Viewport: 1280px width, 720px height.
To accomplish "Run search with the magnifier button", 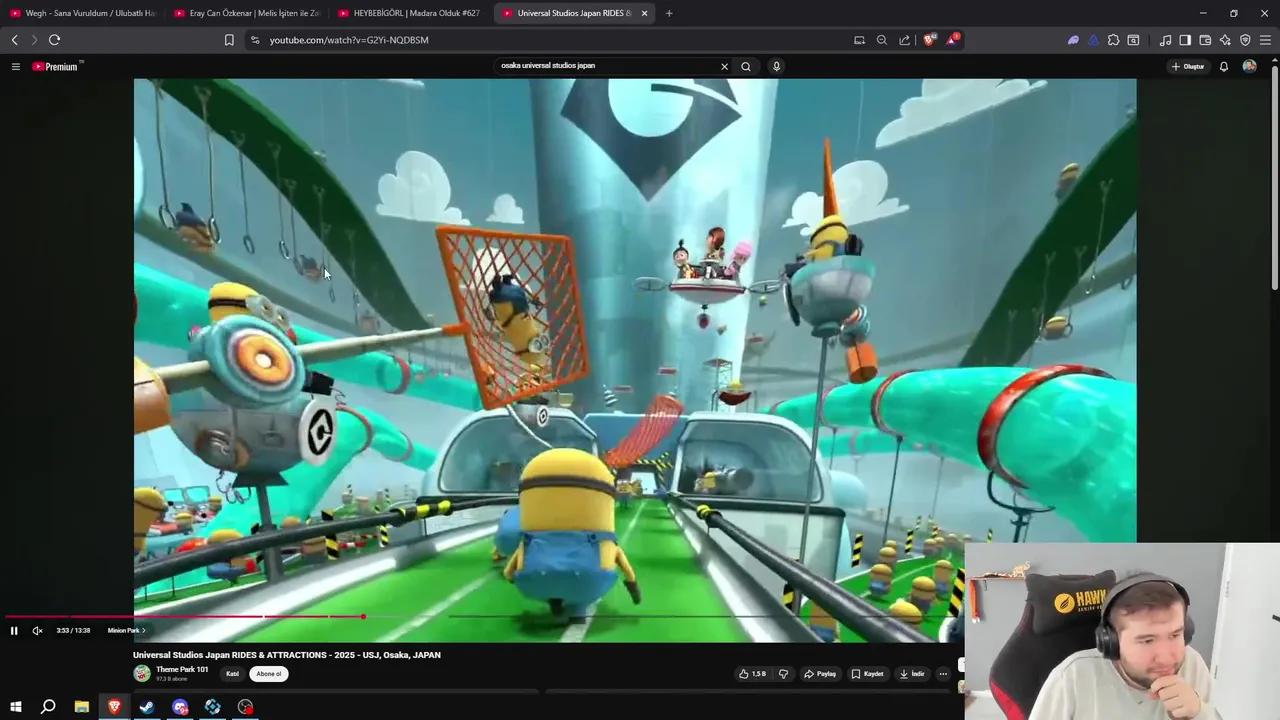I will tap(746, 66).
